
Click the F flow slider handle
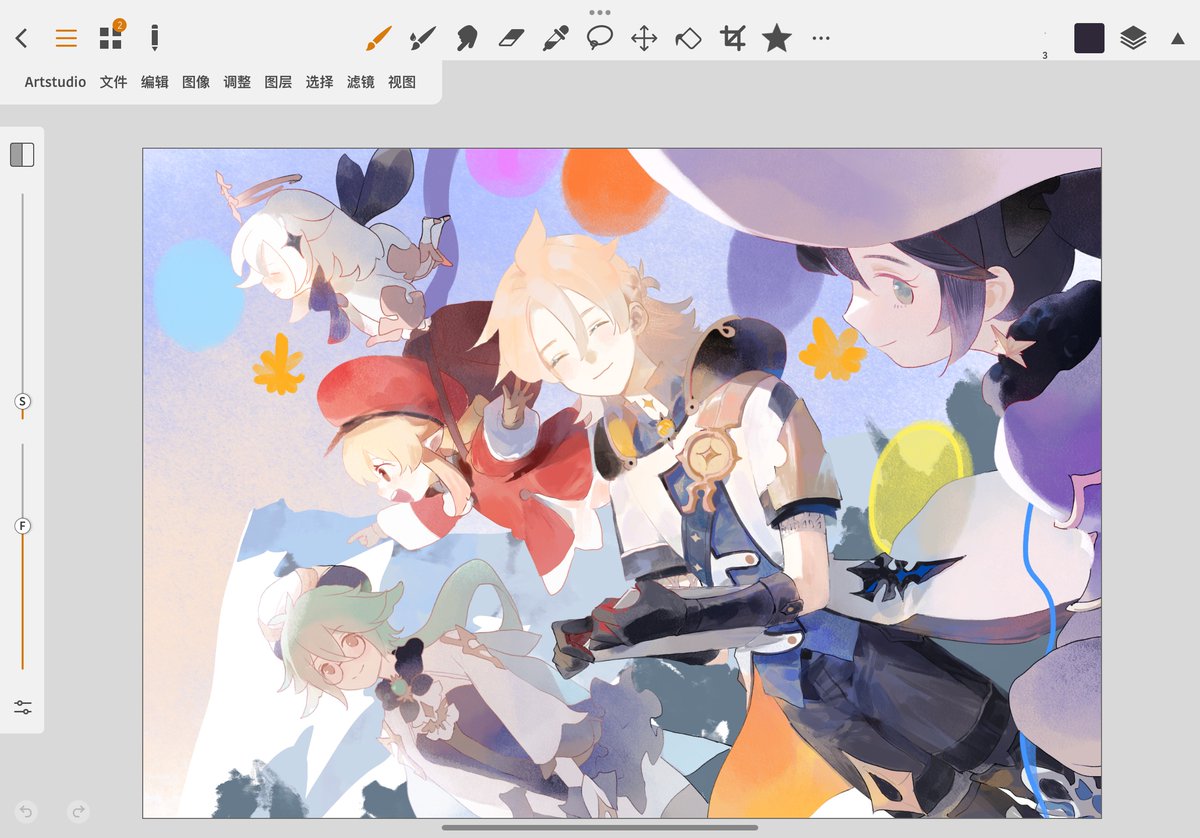[22, 525]
